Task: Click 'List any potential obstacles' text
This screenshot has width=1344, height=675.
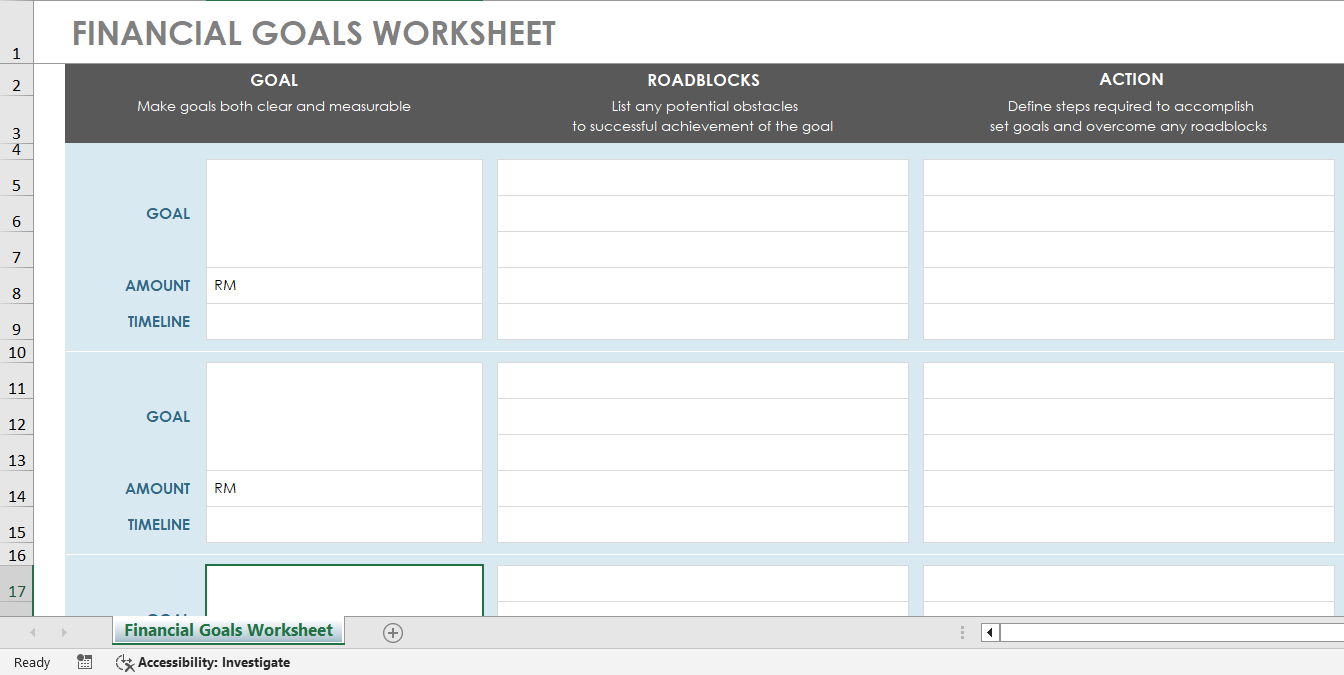Action: 705,106
